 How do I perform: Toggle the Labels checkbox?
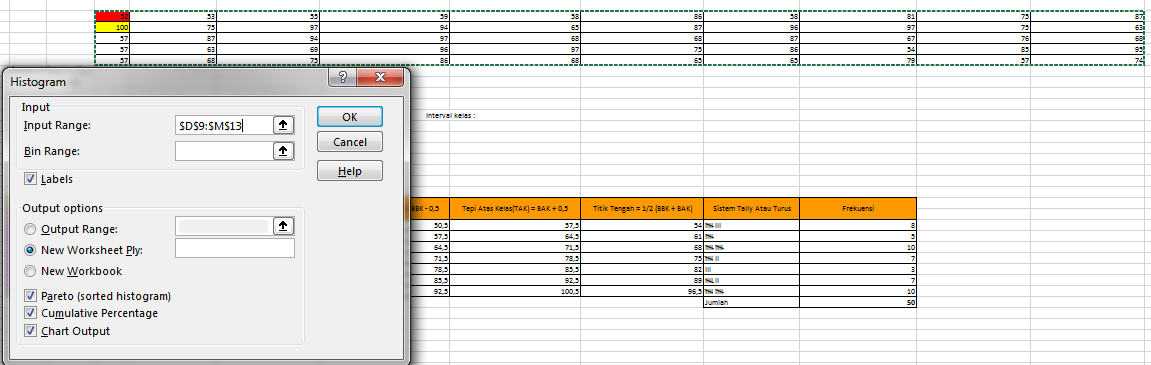[31, 178]
